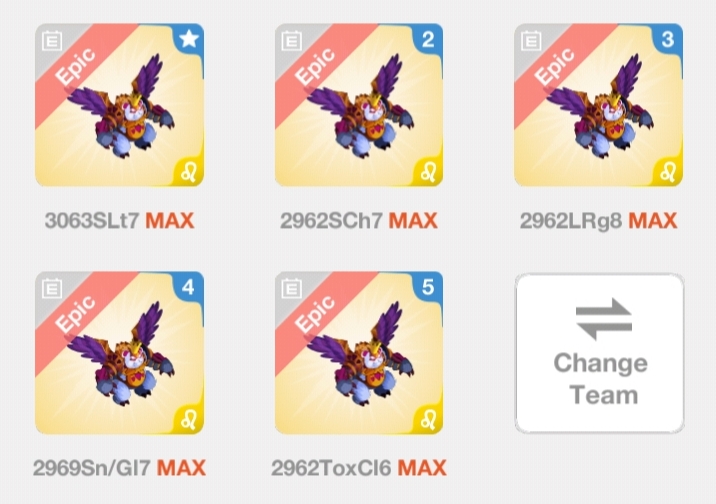Tap the star leader badge on first card
This screenshot has width=716, height=504.
click(x=189, y=39)
